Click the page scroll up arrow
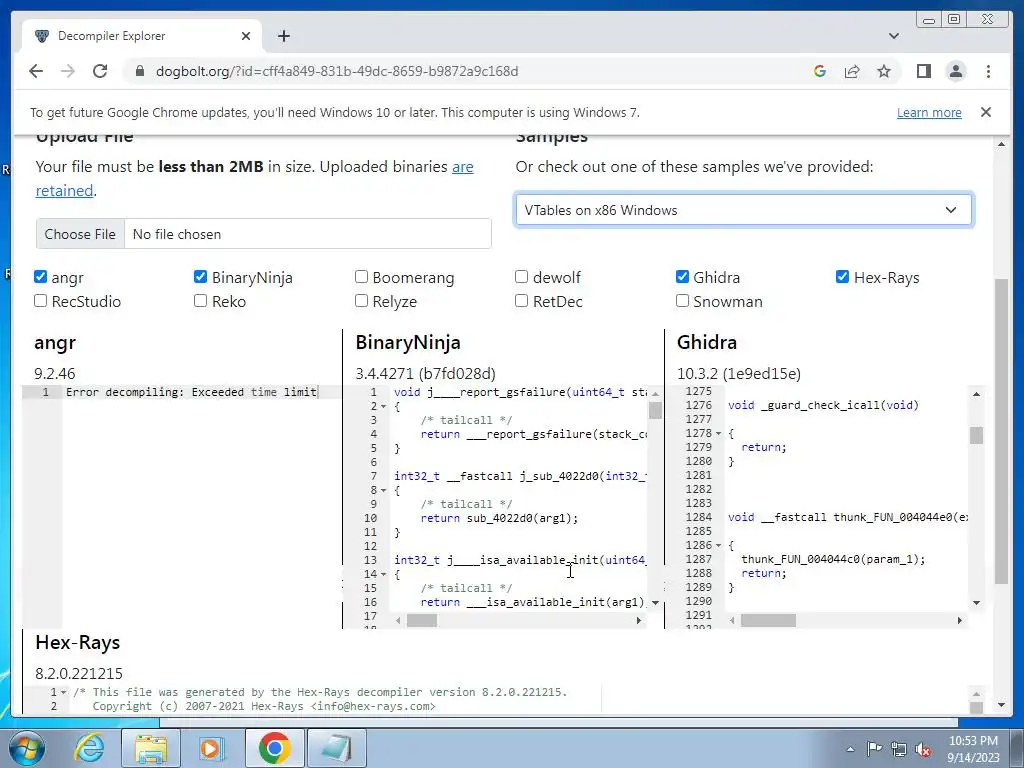Viewport: 1024px width, 768px height. click(x=1002, y=144)
